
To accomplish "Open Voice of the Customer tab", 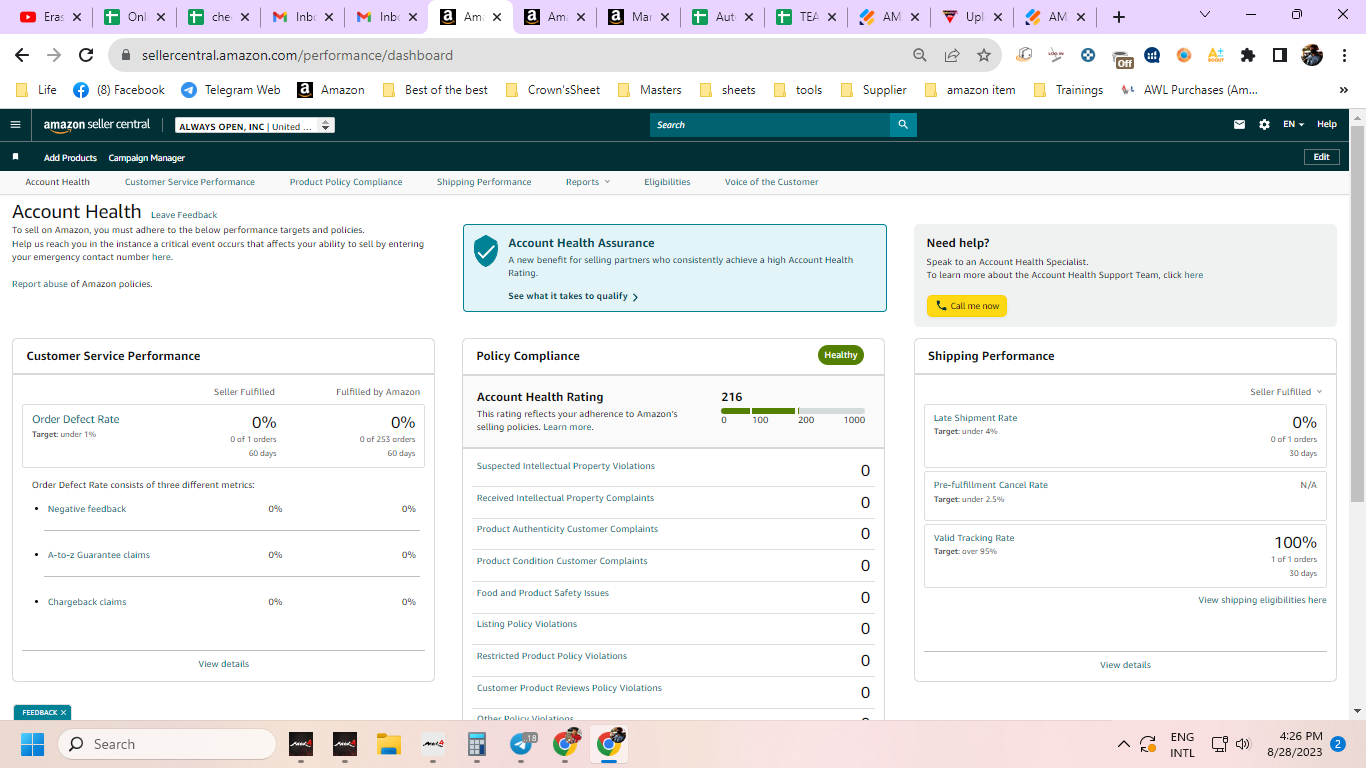I will point(771,182).
